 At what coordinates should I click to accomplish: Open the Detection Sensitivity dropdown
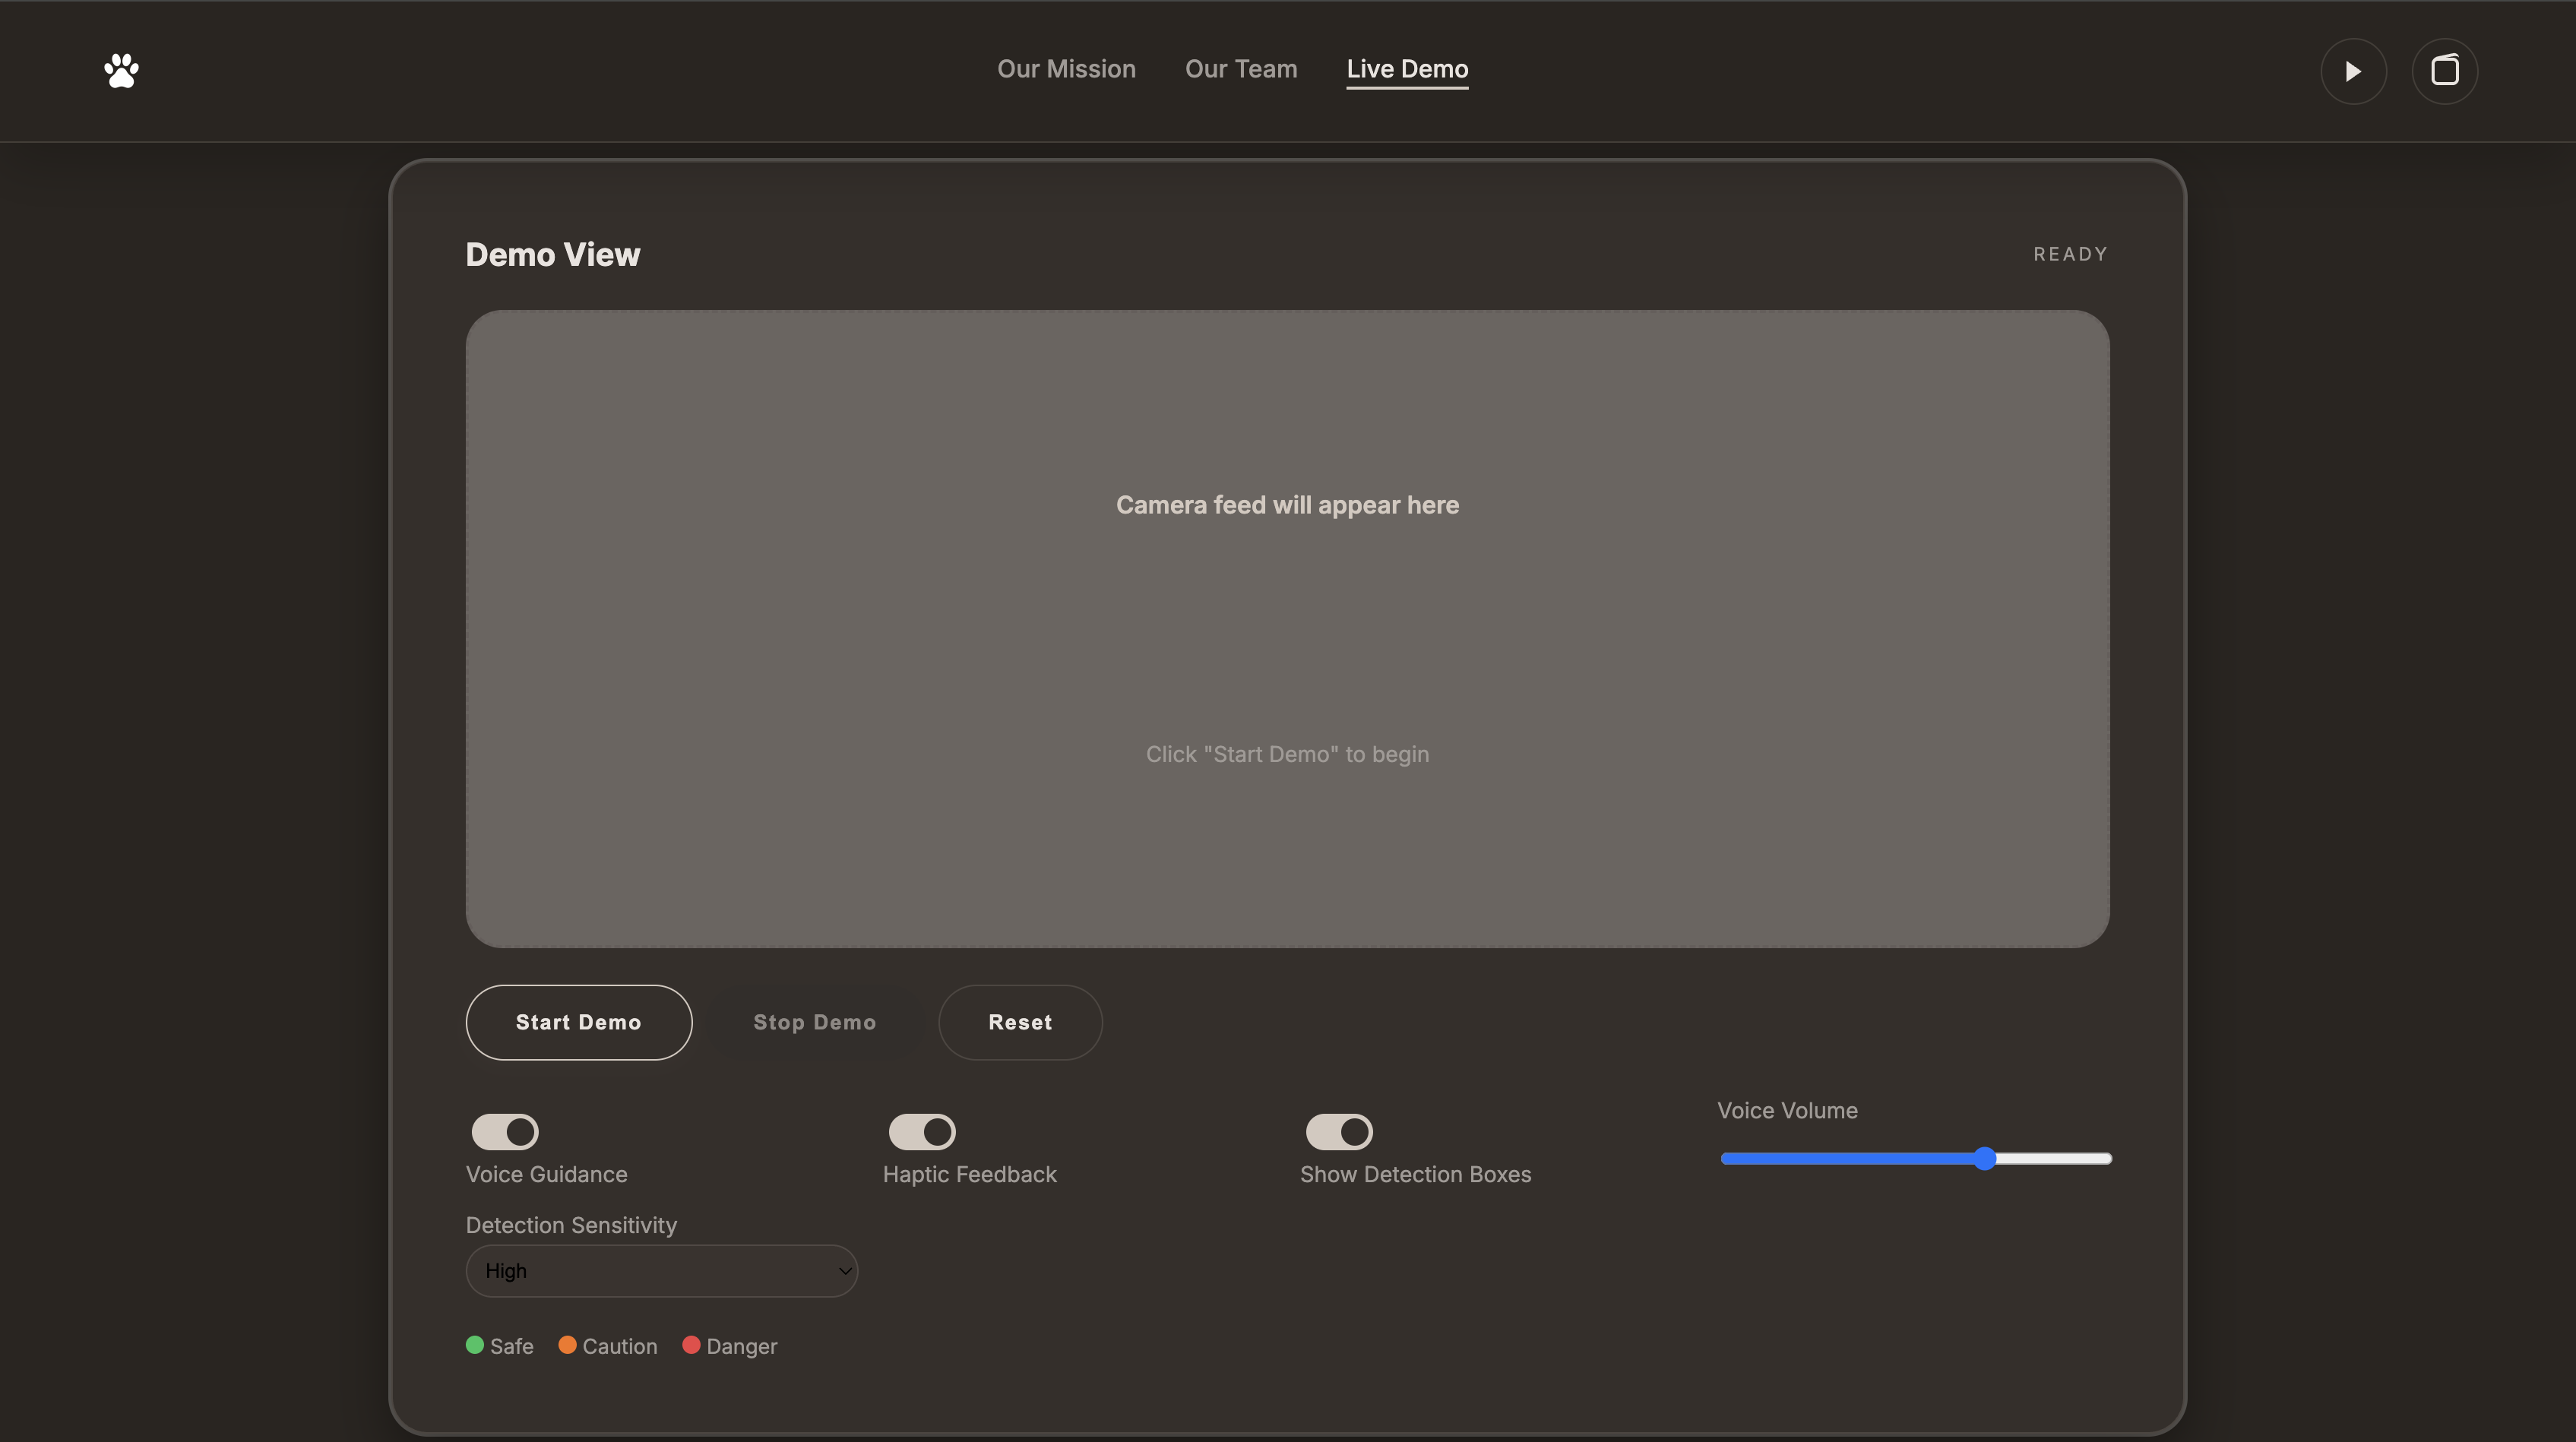point(661,1271)
